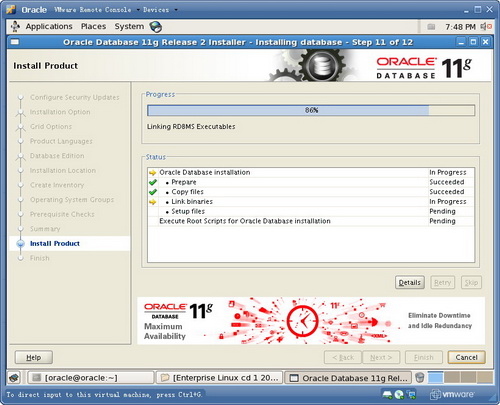Viewport: 500px width, 405px height.
Task: Open the System menu
Action: [129, 26]
